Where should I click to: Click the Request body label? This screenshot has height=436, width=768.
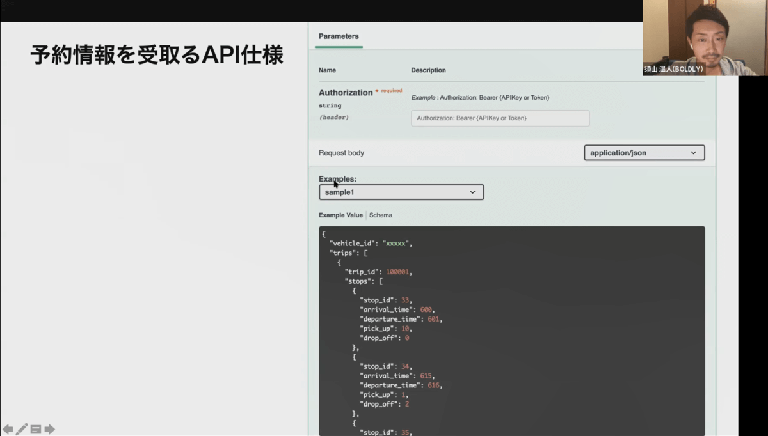coord(341,153)
